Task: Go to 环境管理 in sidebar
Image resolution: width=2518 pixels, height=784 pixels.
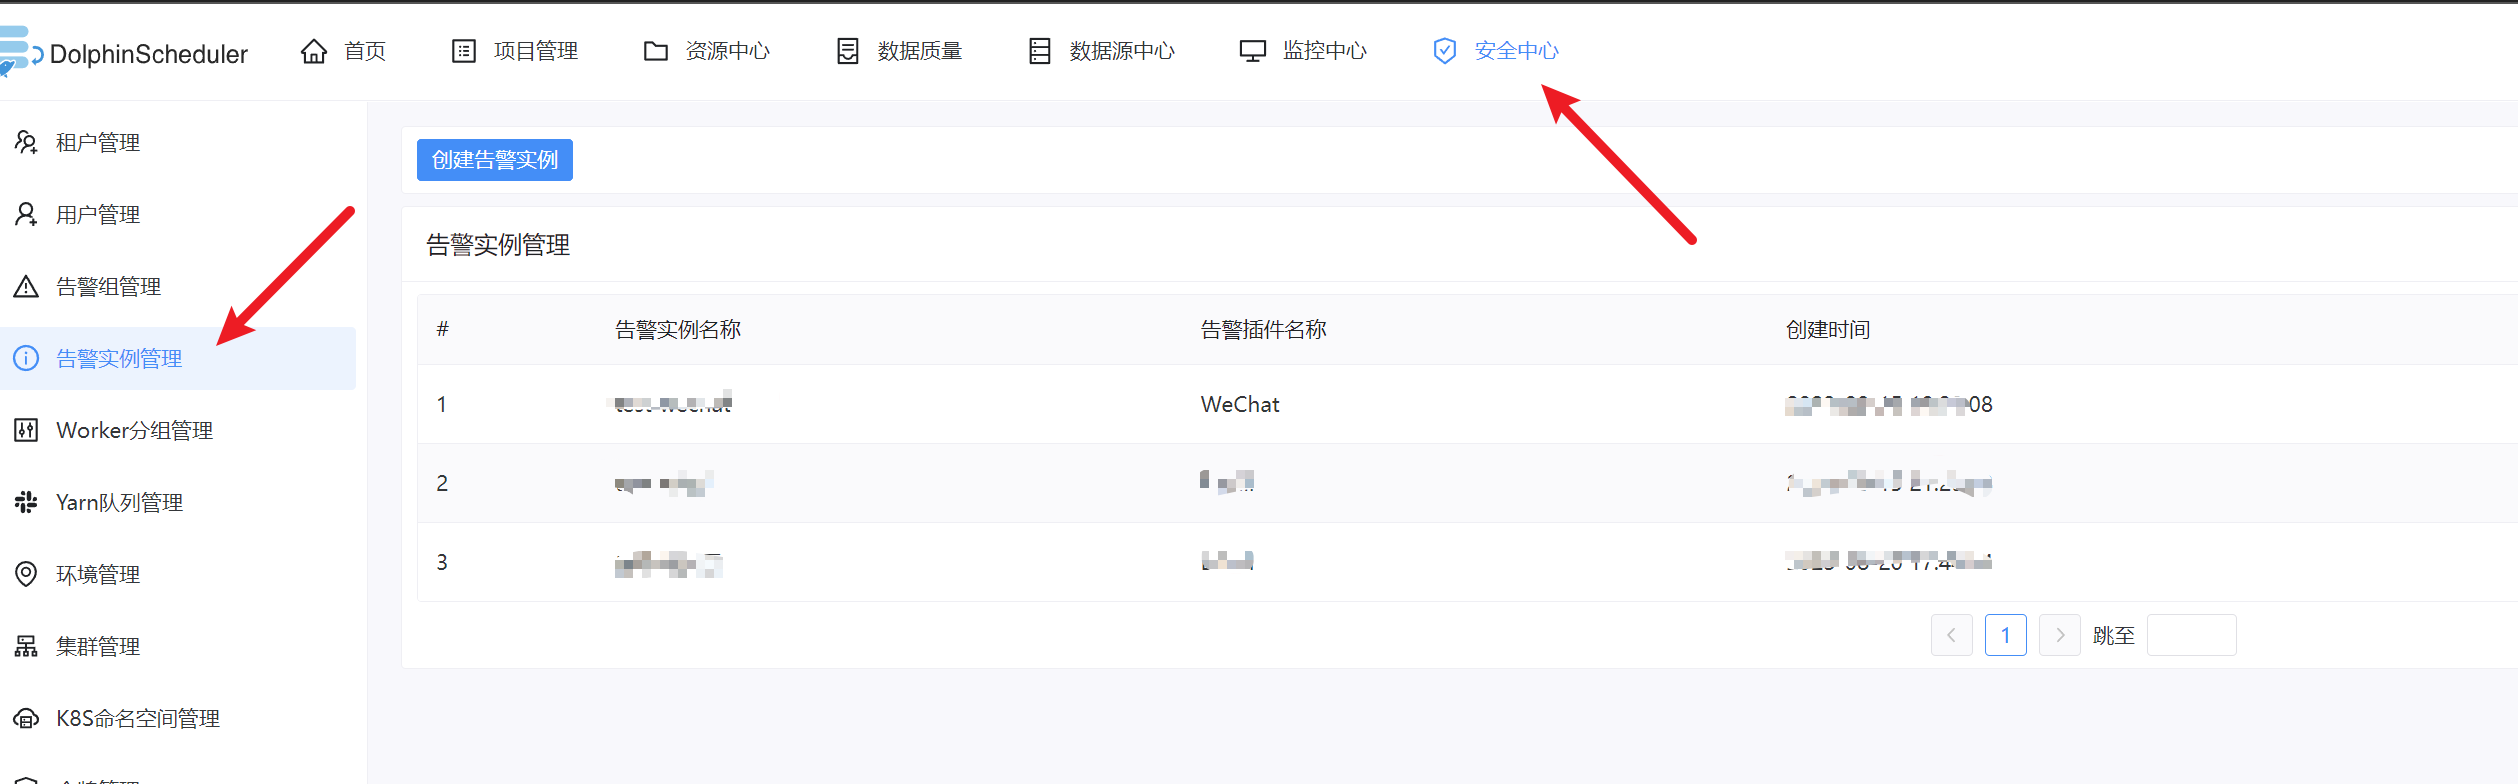Action: tap(98, 575)
